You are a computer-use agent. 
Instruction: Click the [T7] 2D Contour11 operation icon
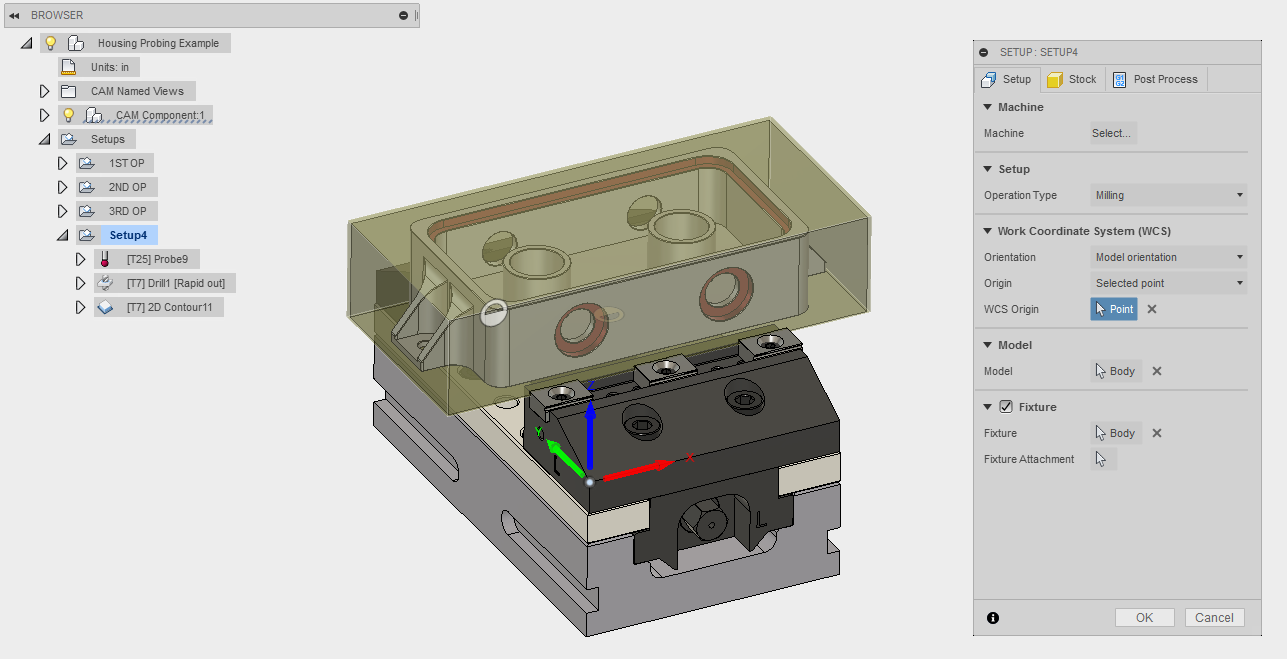(104, 306)
